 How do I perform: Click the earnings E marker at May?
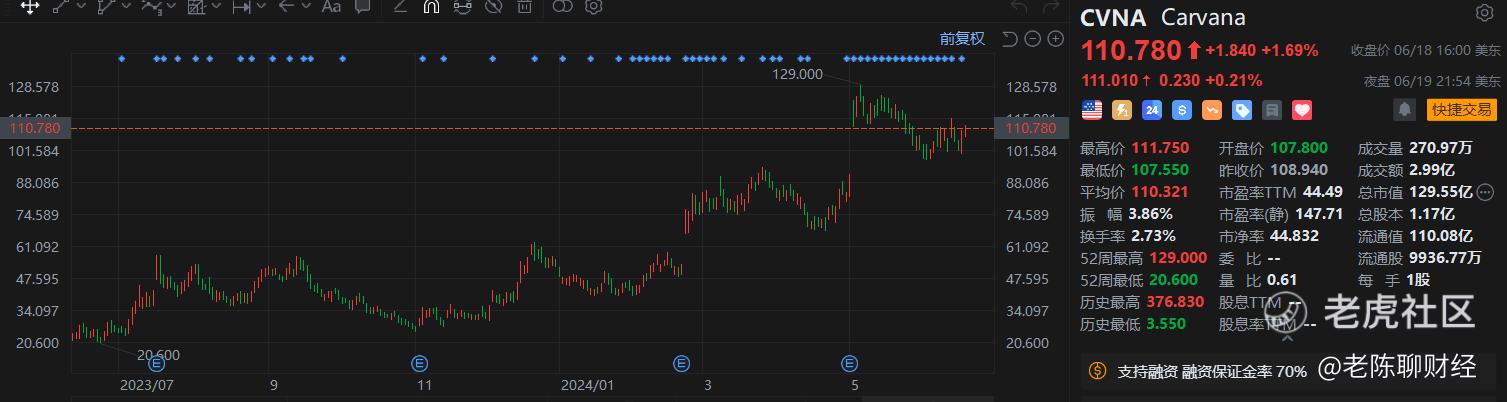[850, 362]
